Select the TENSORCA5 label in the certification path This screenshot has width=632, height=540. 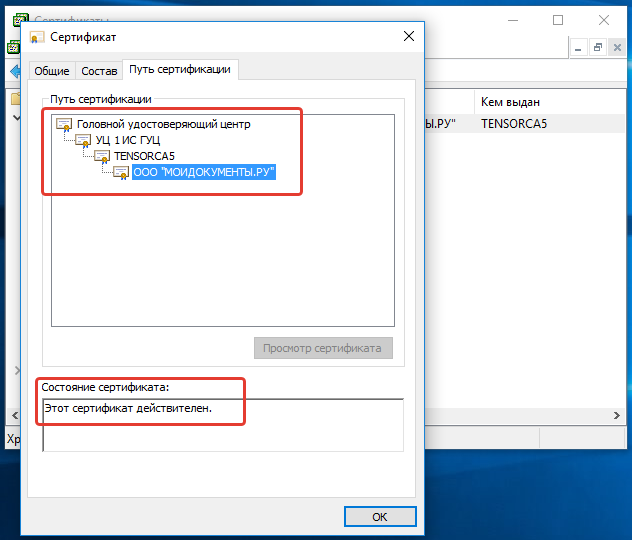[144, 156]
